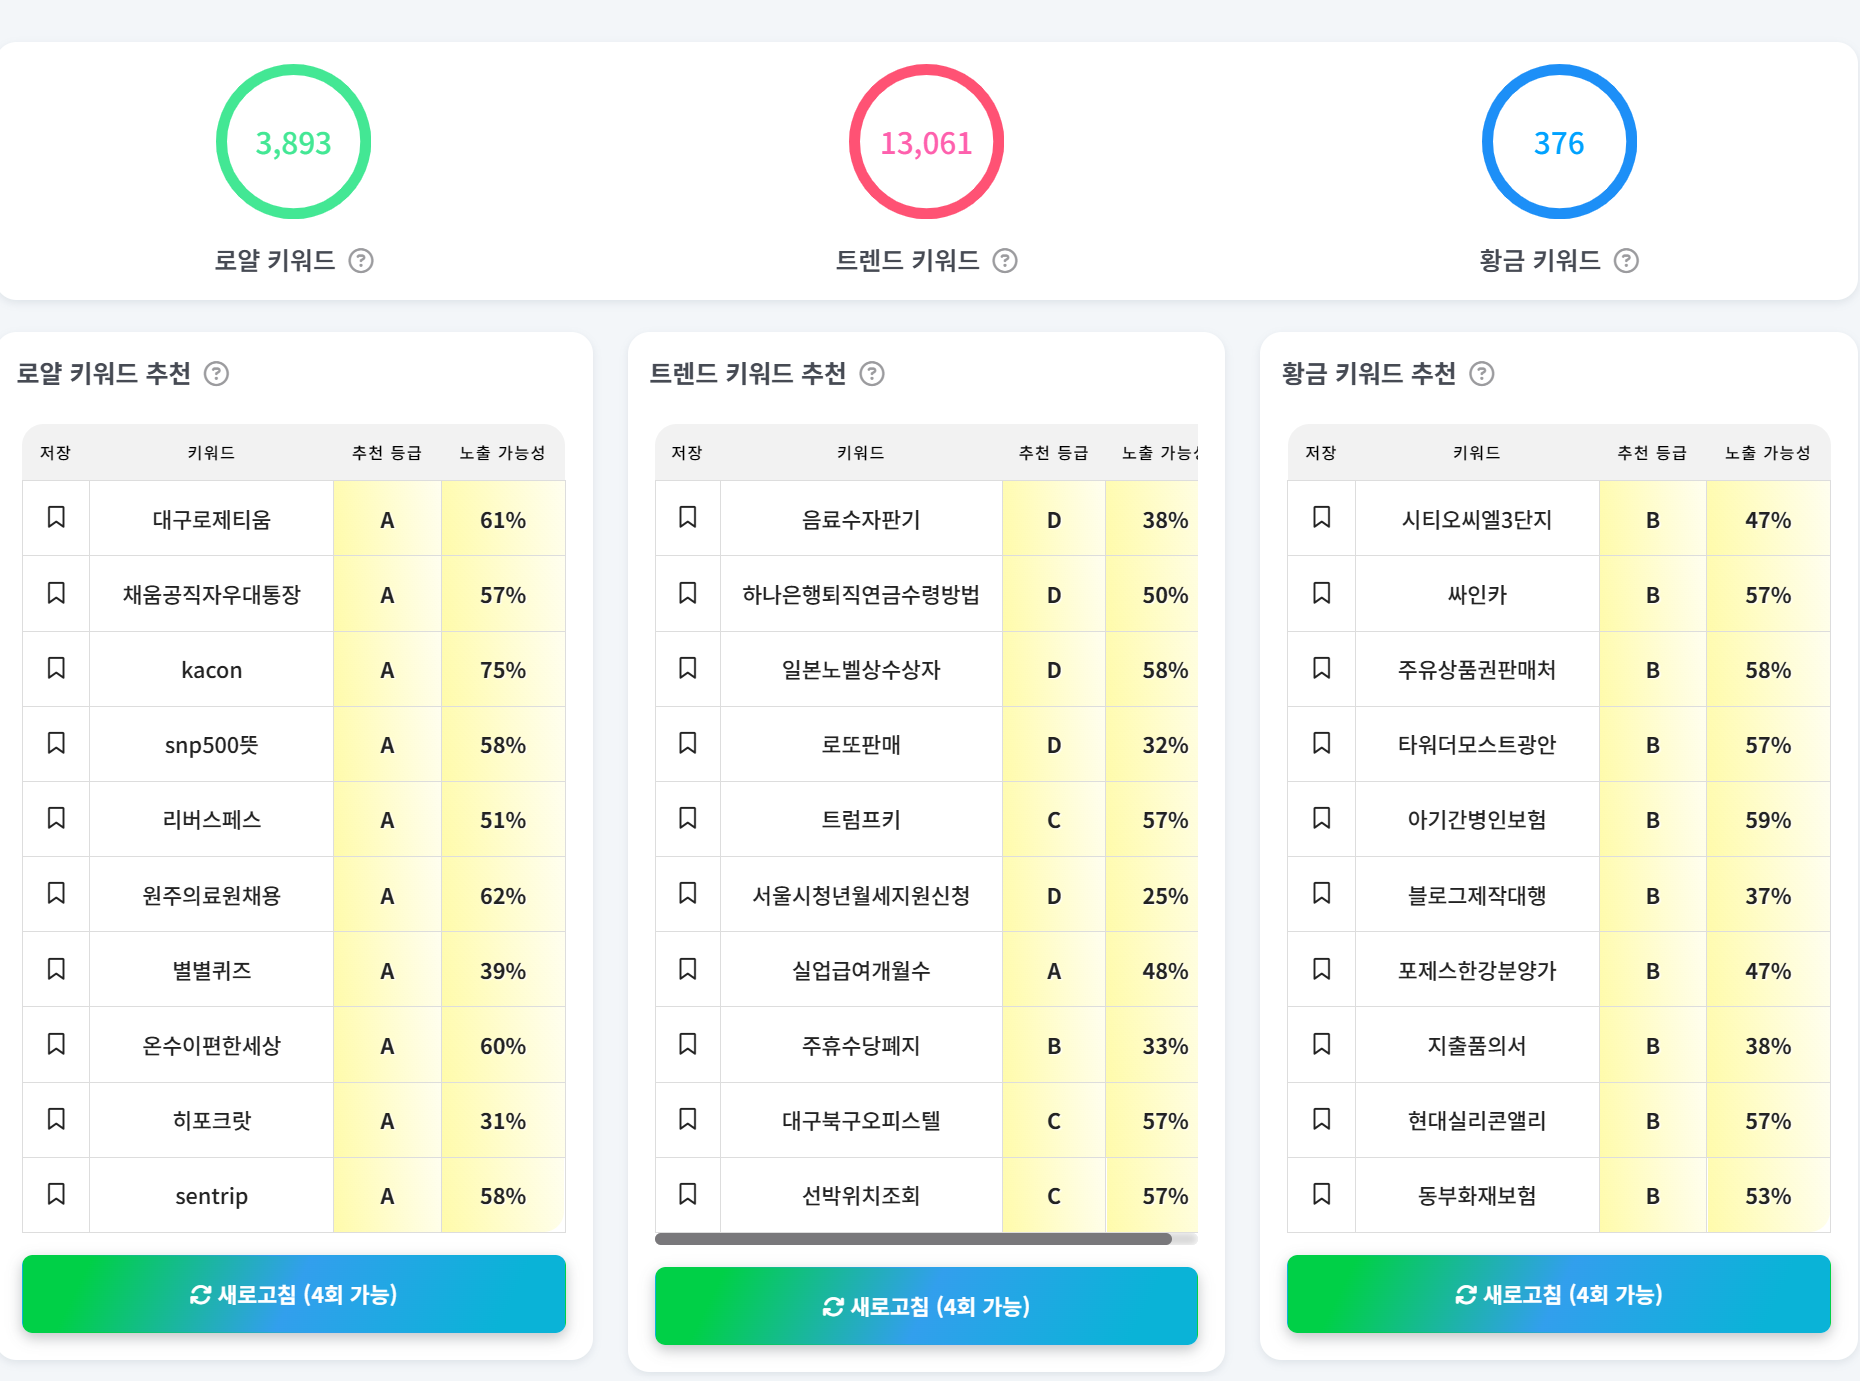This screenshot has width=1860, height=1381.
Task: Bookmark the sentrip keyword
Action: pos(56,1194)
